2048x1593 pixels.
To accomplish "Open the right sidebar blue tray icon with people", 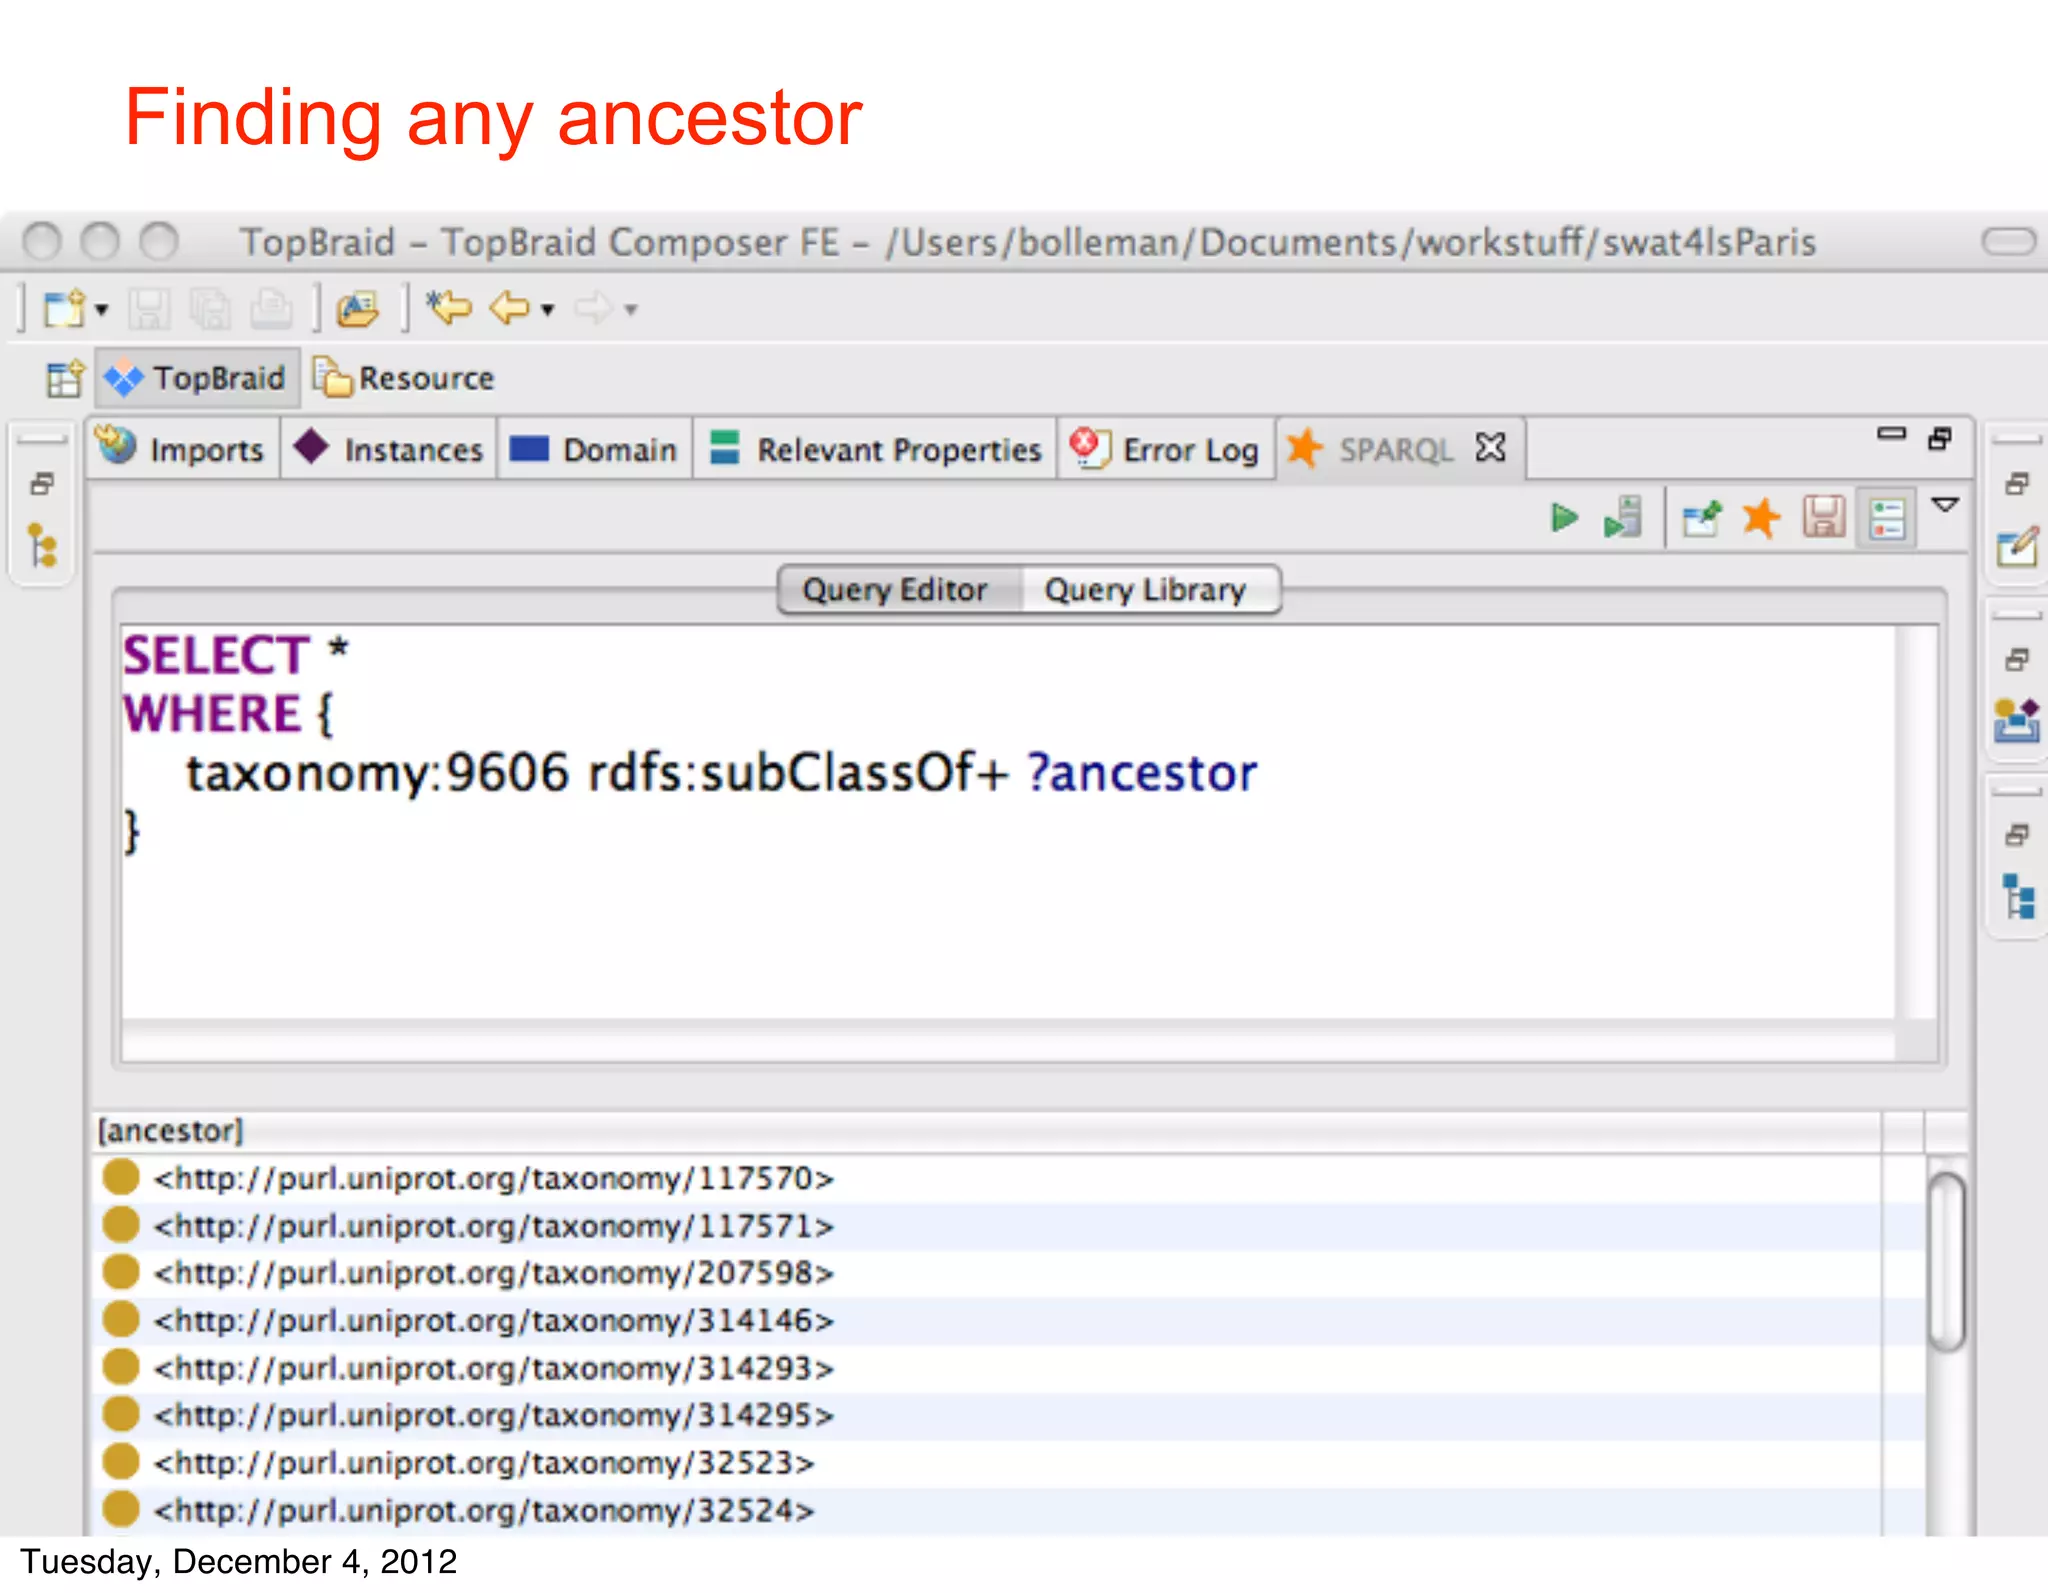I will (2017, 720).
